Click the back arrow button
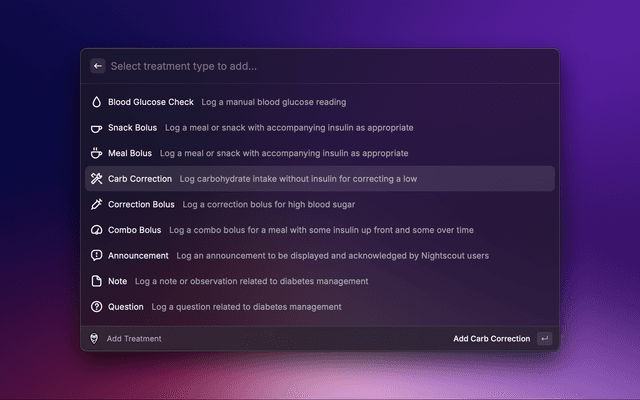Screen dimensions: 640x400 click(x=98, y=66)
